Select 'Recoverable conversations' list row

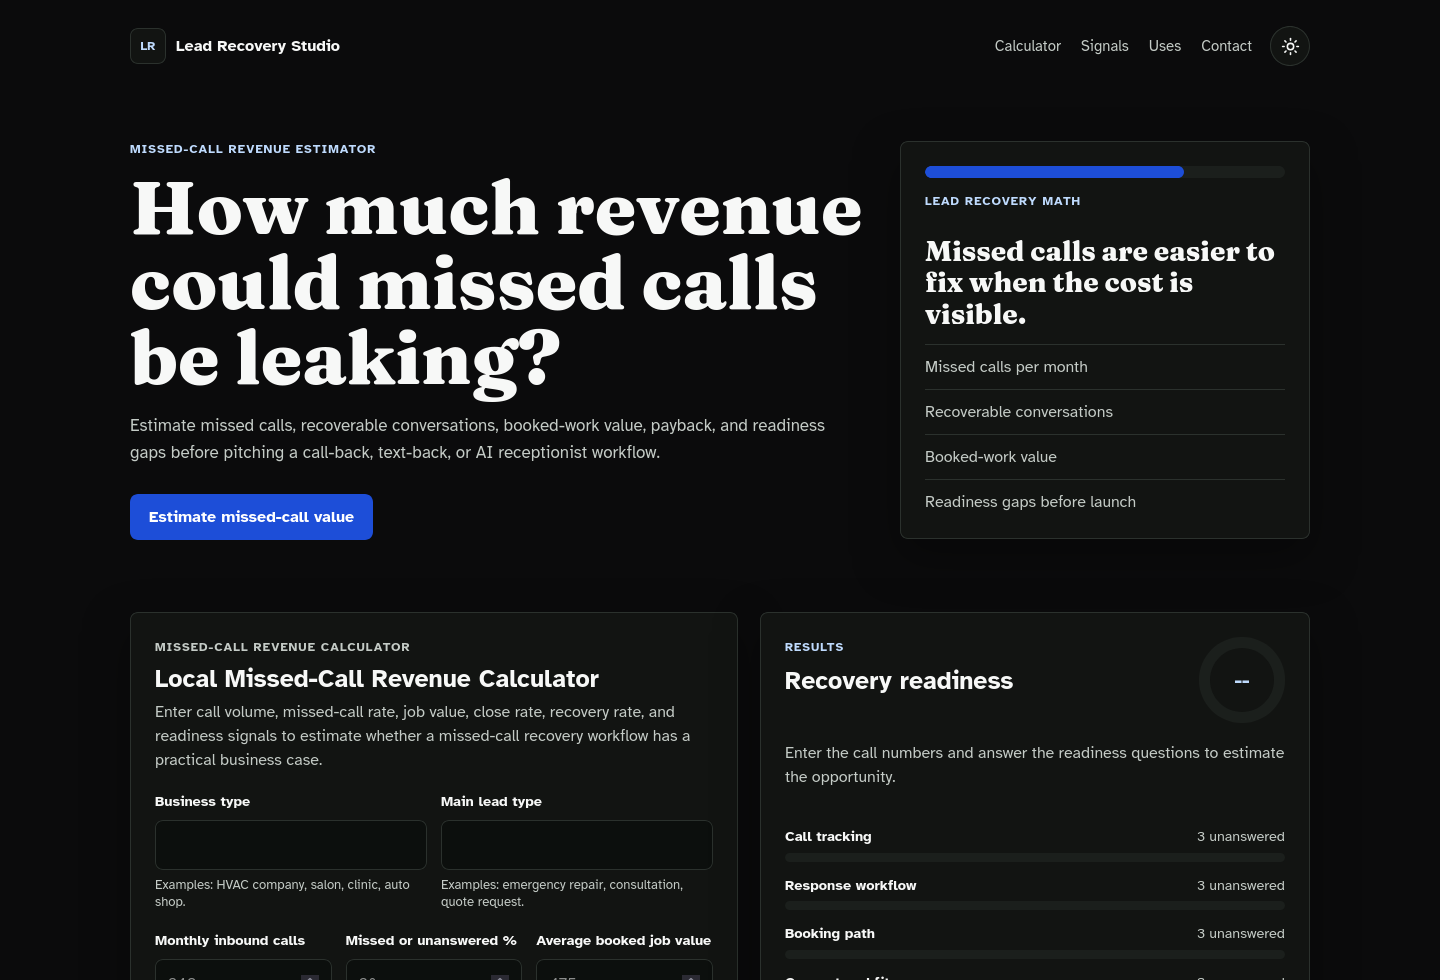coord(1105,412)
